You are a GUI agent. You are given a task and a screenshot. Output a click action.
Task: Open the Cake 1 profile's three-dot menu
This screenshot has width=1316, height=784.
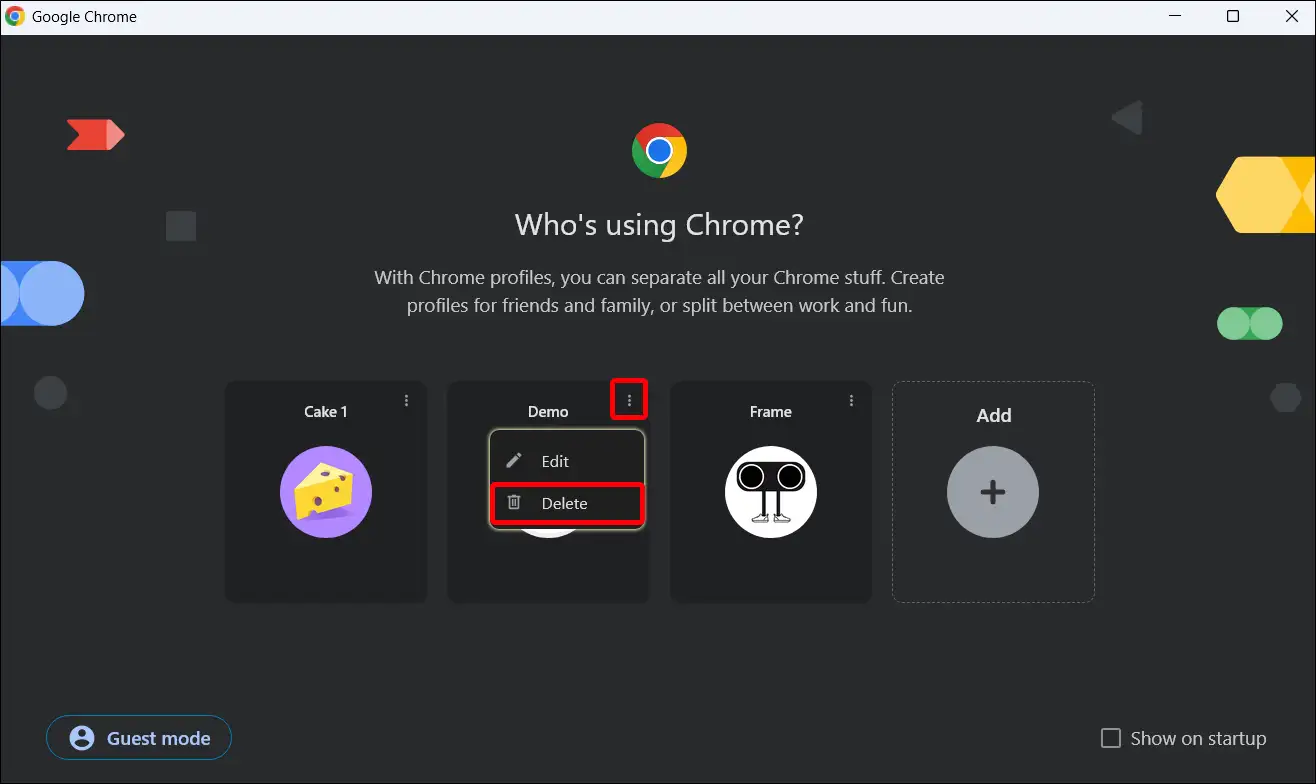point(406,401)
